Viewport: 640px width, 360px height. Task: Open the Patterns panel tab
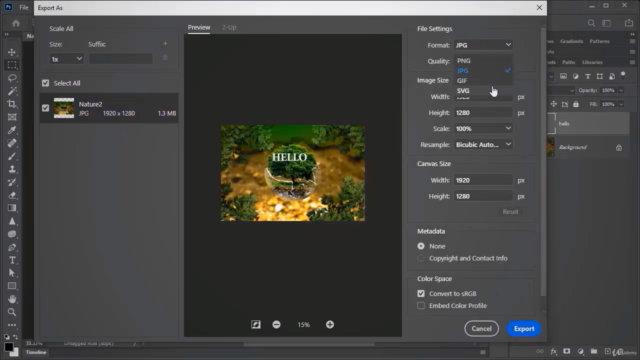[x=599, y=41]
